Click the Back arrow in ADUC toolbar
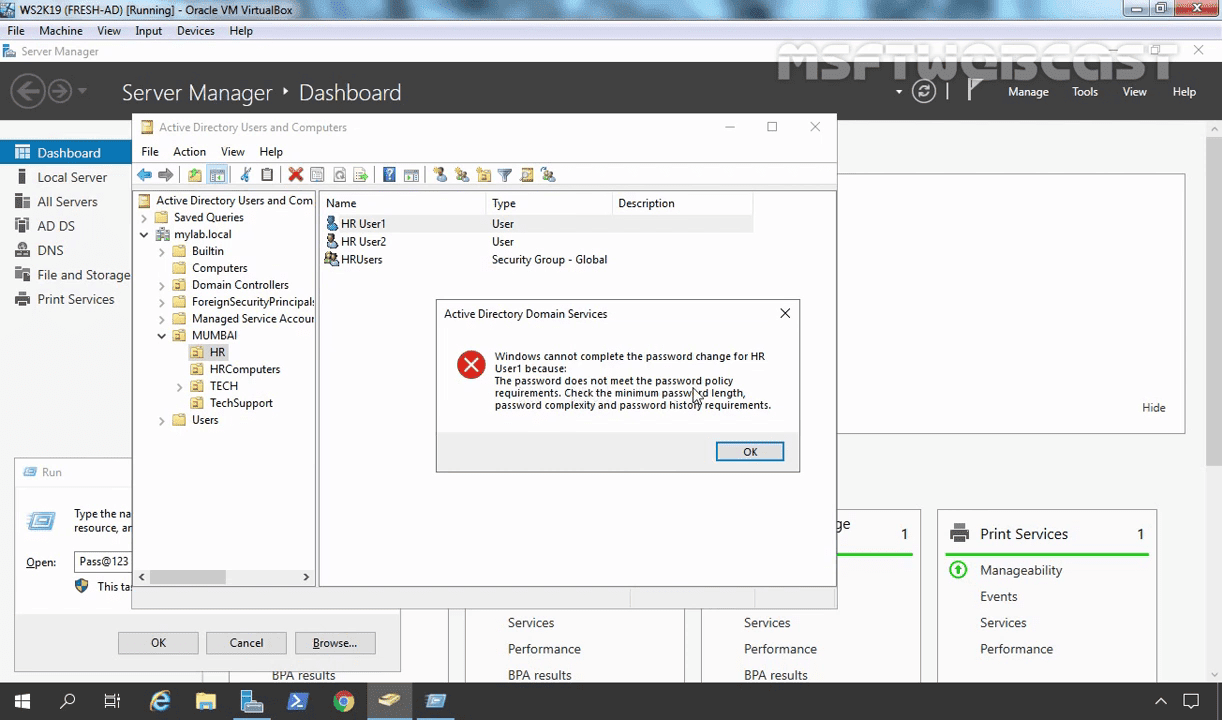Viewport: 1222px width, 720px height. tap(144, 175)
